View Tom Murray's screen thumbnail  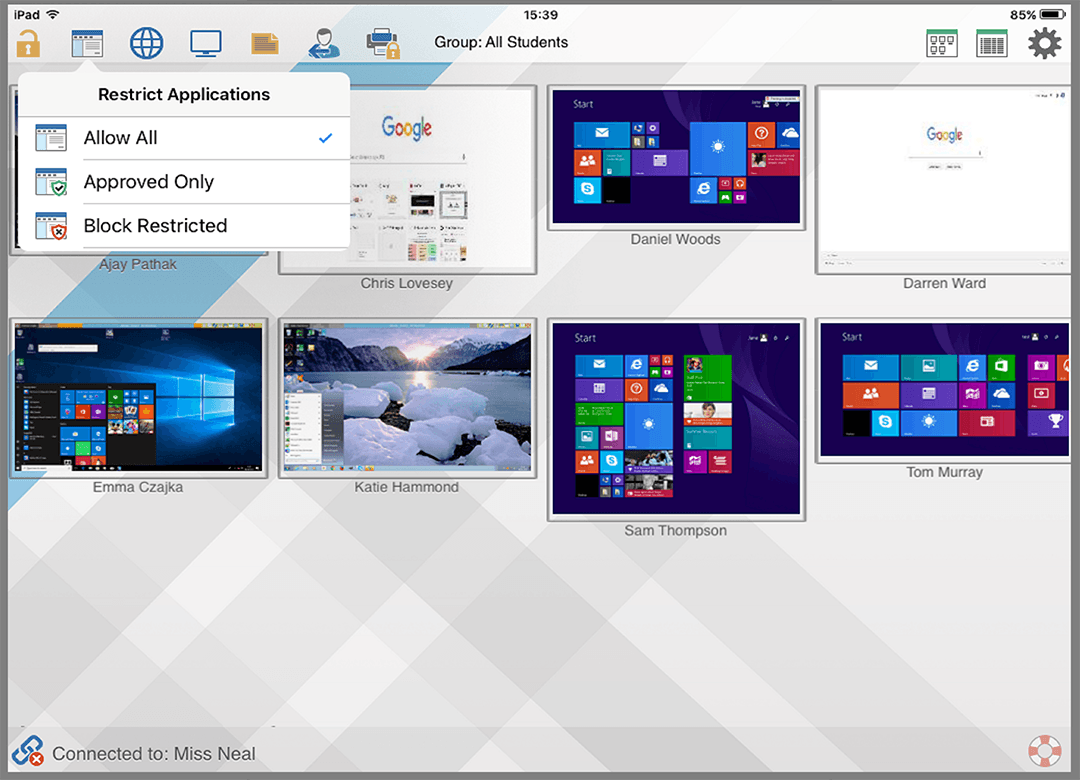click(944, 390)
